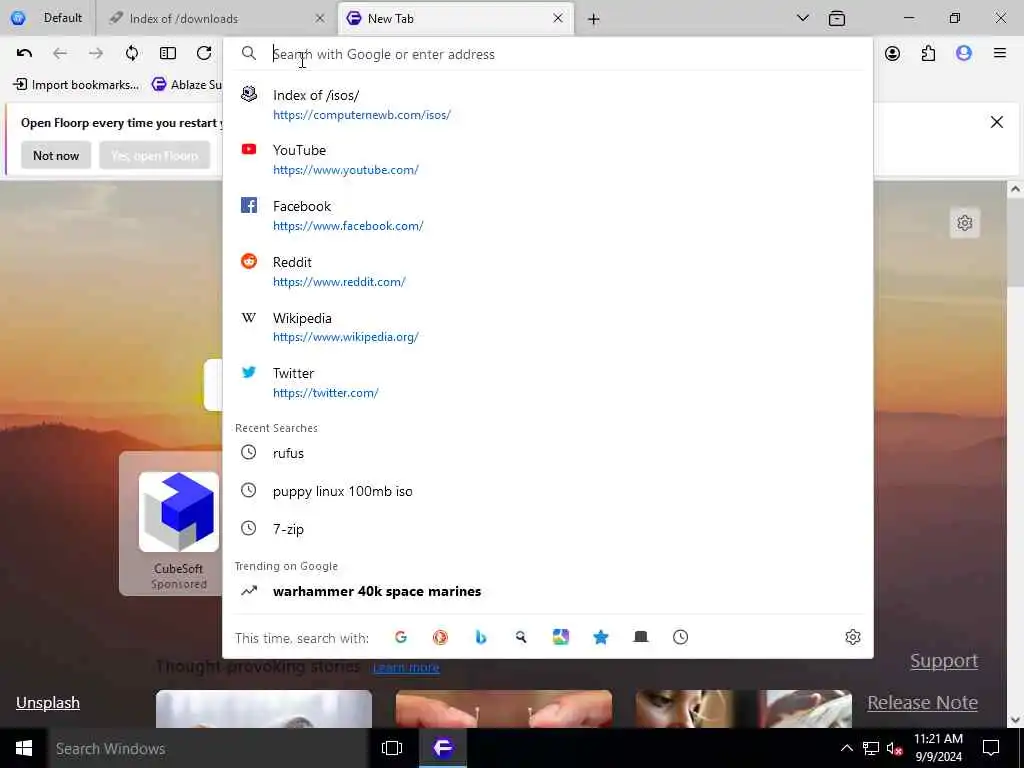Search this time with Bing icon
This screenshot has width=1024, height=768.
tap(481, 637)
